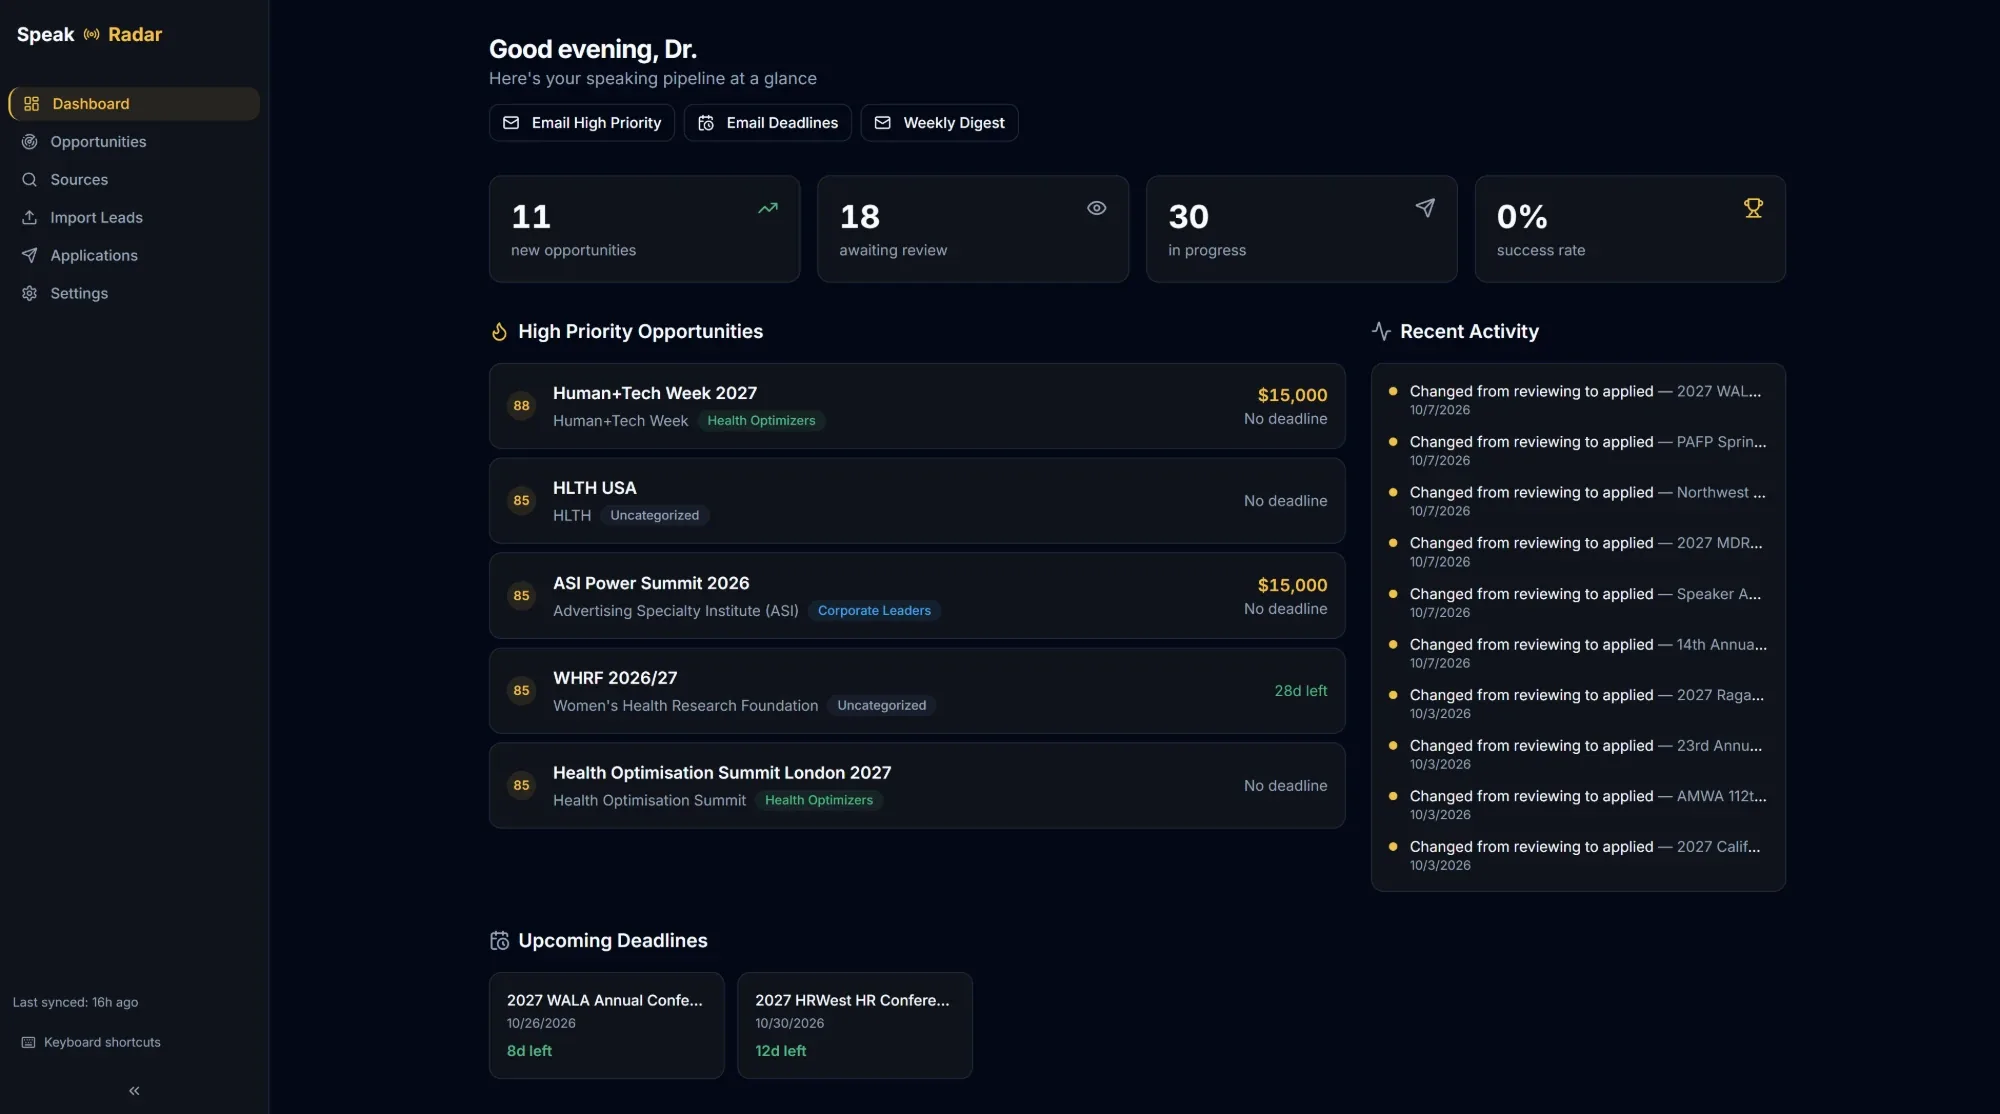Open Health Optimisation Summit London 2027

[x=917, y=786]
